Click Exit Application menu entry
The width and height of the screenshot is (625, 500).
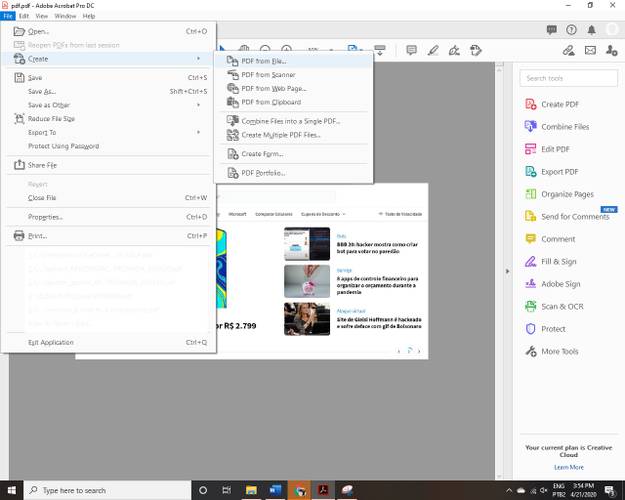coord(108,342)
